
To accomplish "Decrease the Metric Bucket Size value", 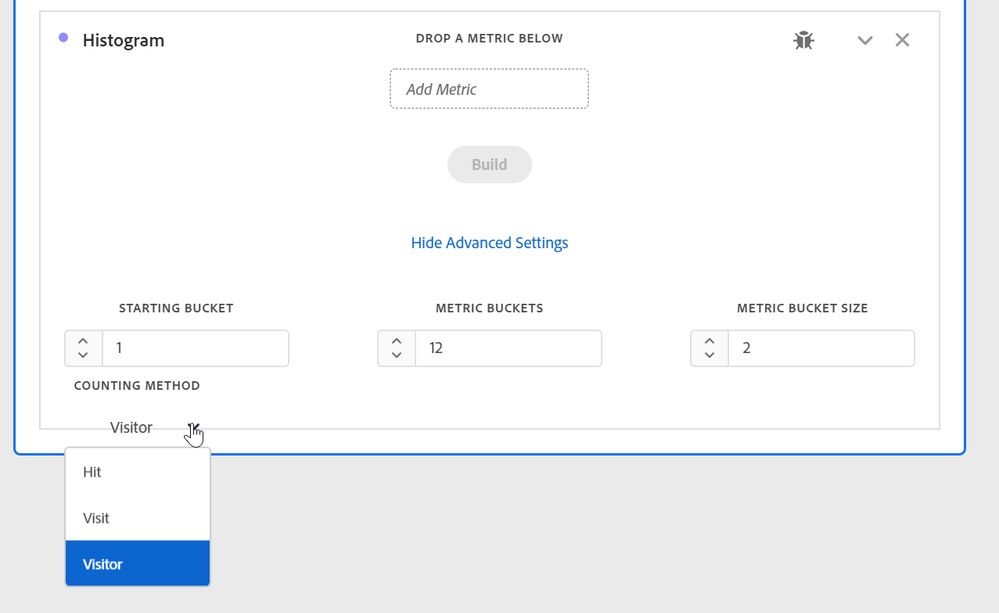I will point(709,355).
